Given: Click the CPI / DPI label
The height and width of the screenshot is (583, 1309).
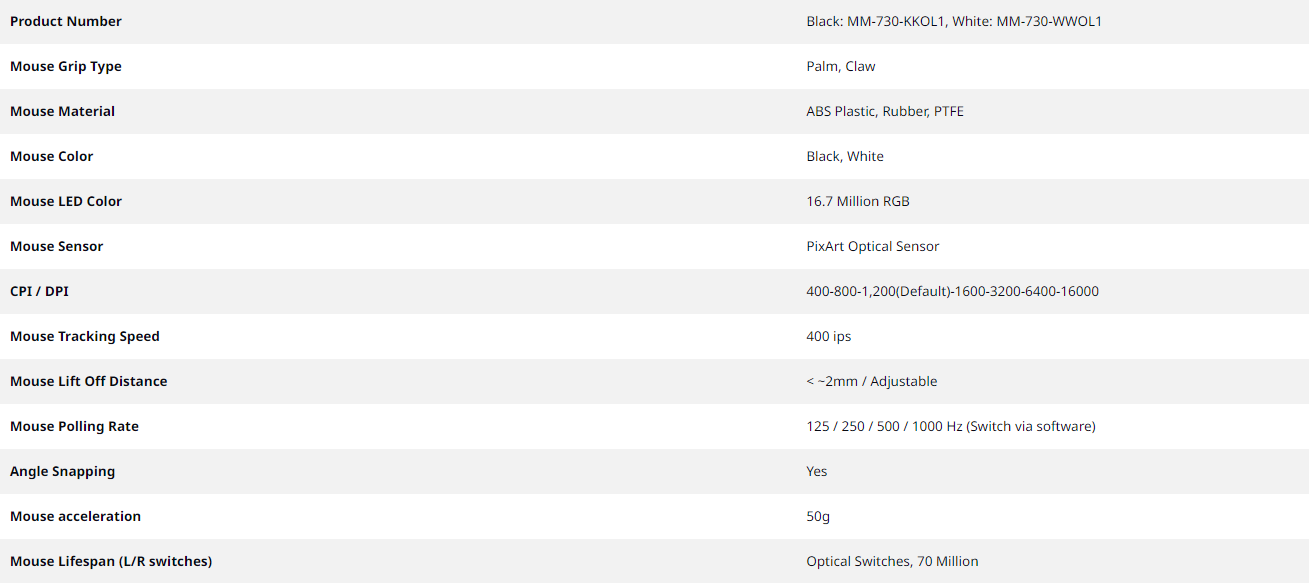Looking at the screenshot, I should (x=40, y=291).
